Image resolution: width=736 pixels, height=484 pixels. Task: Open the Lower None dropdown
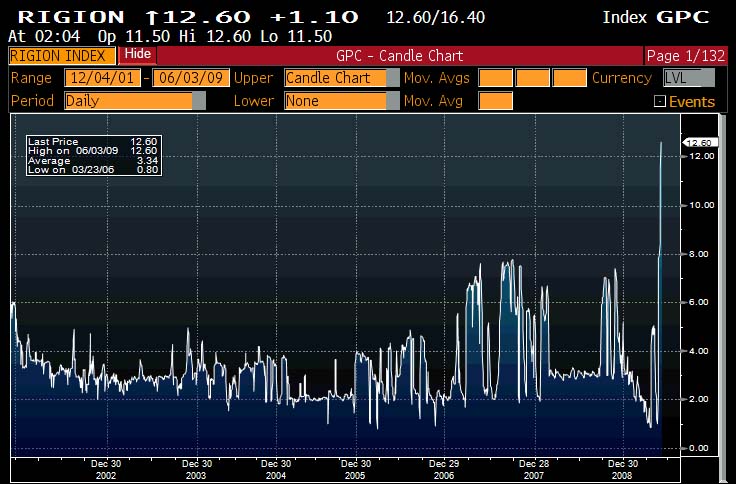pos(341,100)
